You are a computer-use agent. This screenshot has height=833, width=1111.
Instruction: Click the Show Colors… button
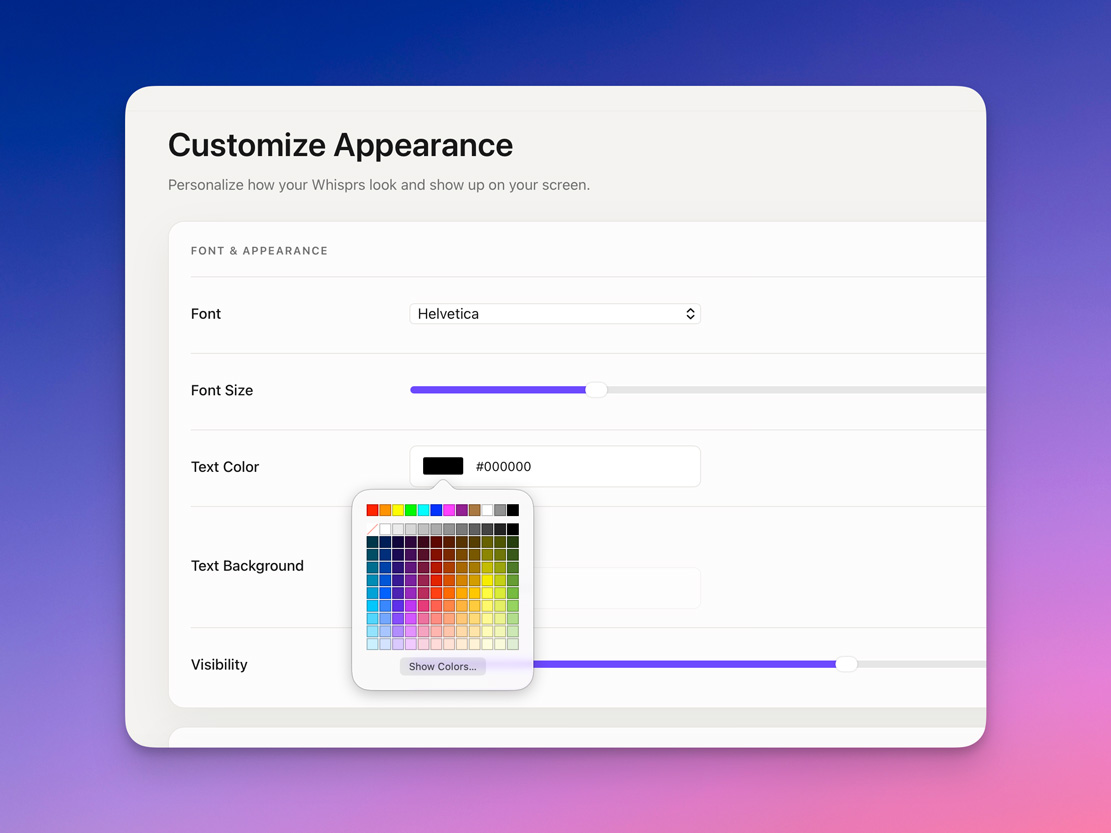[443, 667]
